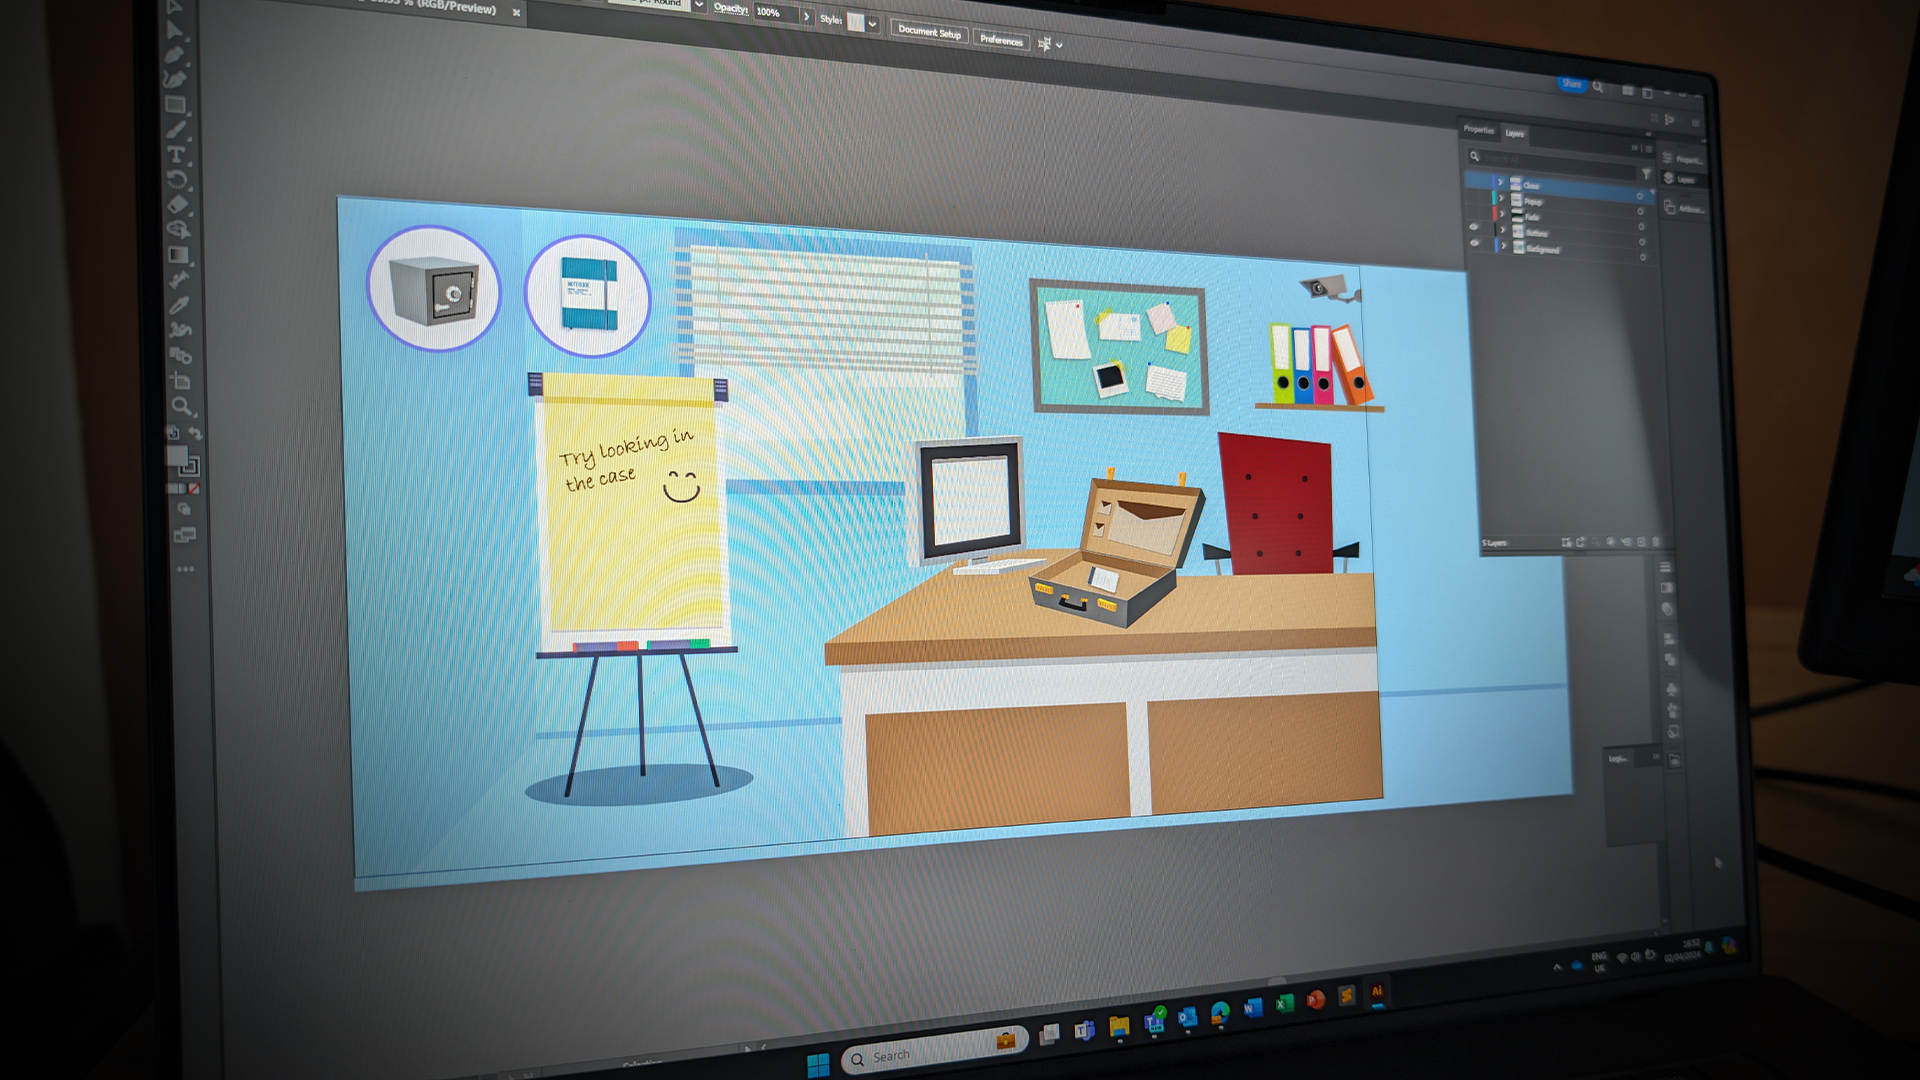1920x1080 pixels.
Task: Select the Zoom tool
Action: (181, 405)
